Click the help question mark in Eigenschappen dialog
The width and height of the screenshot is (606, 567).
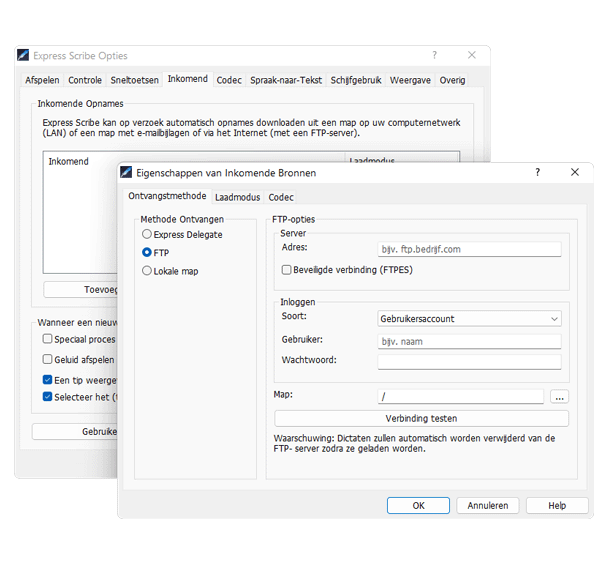click(537, 172)
